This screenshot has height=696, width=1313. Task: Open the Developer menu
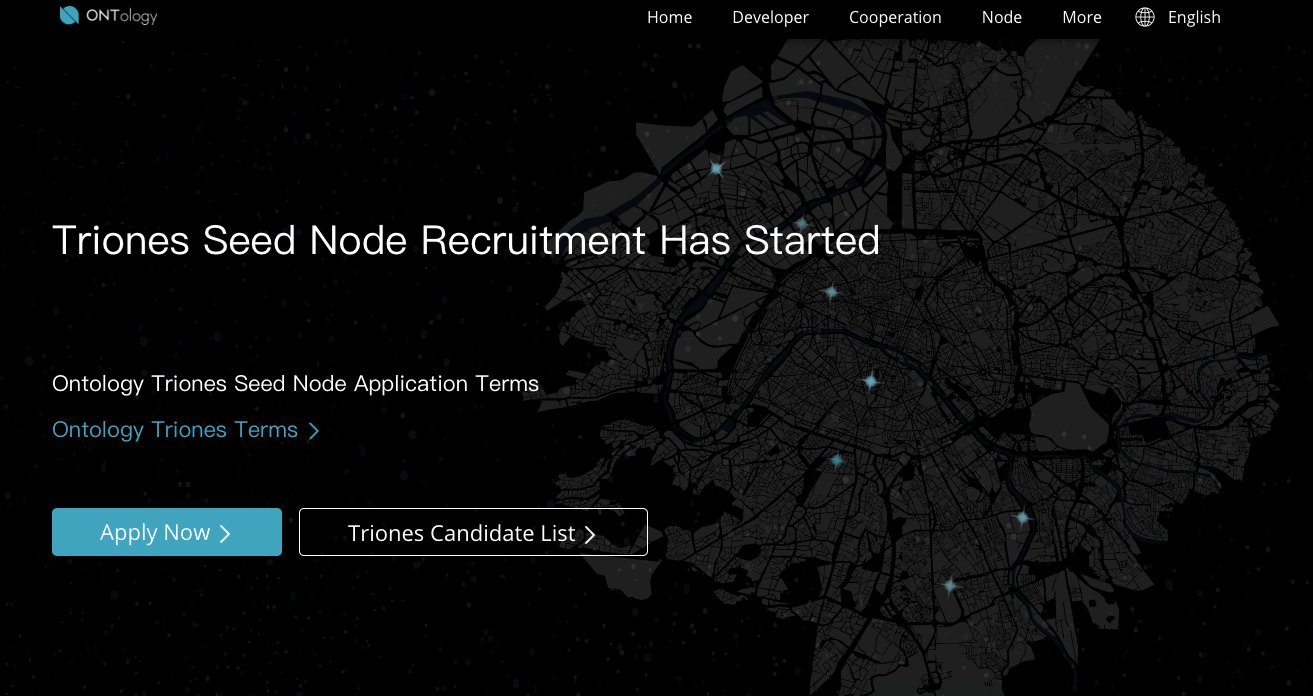point(770,17)
